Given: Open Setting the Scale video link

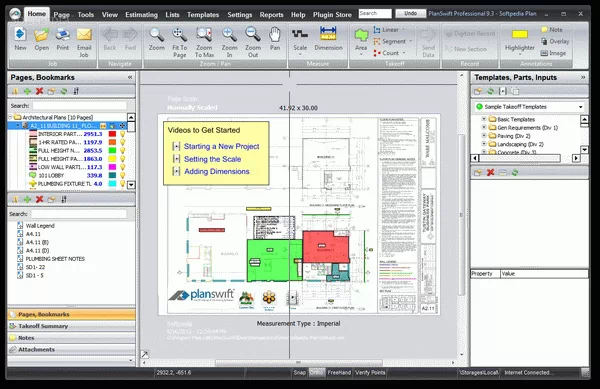Looking at the screenshot, I should pos(212,159).
